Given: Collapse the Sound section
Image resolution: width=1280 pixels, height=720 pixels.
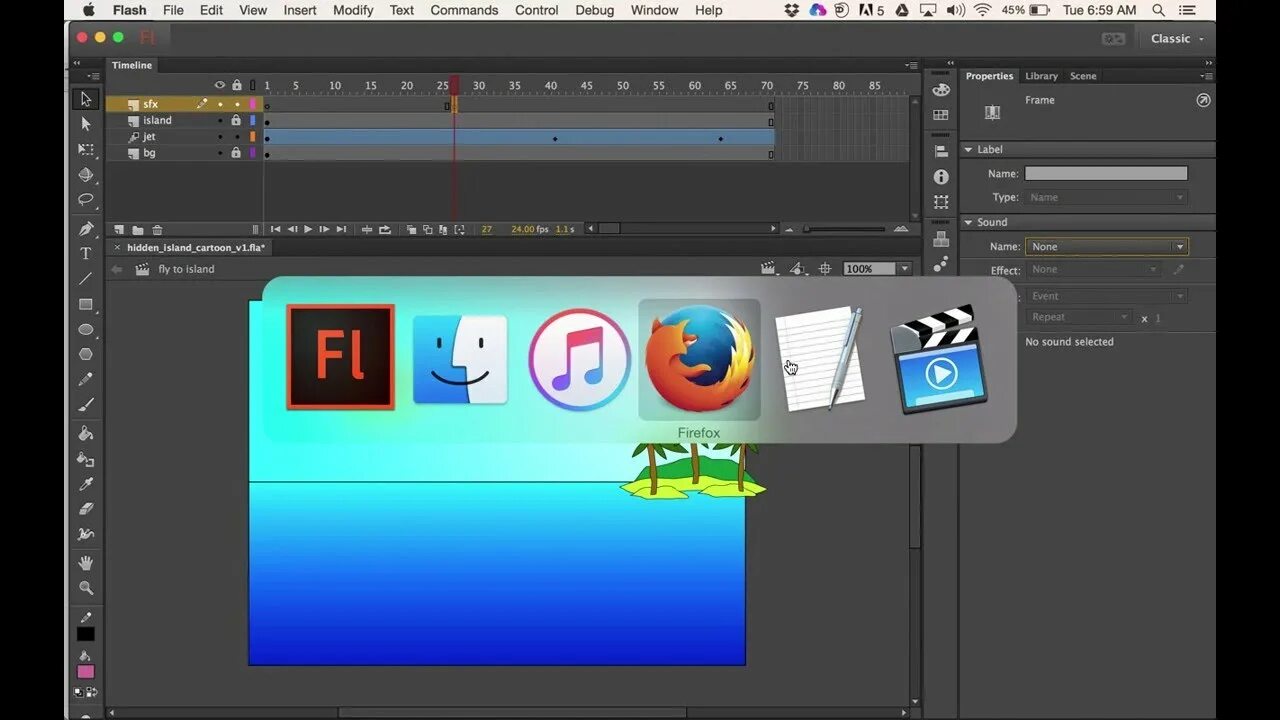Looking at the screenshot, I should [x=968, y=222].
